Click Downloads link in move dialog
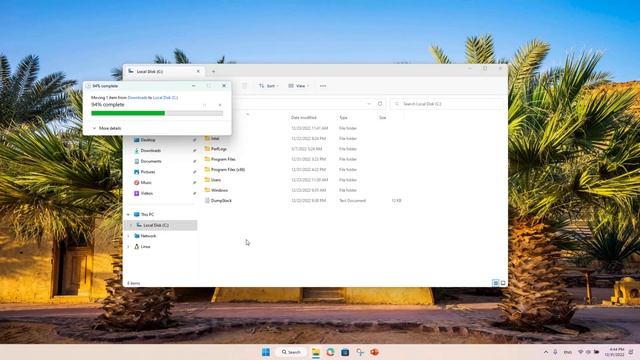 click(137, 98)
